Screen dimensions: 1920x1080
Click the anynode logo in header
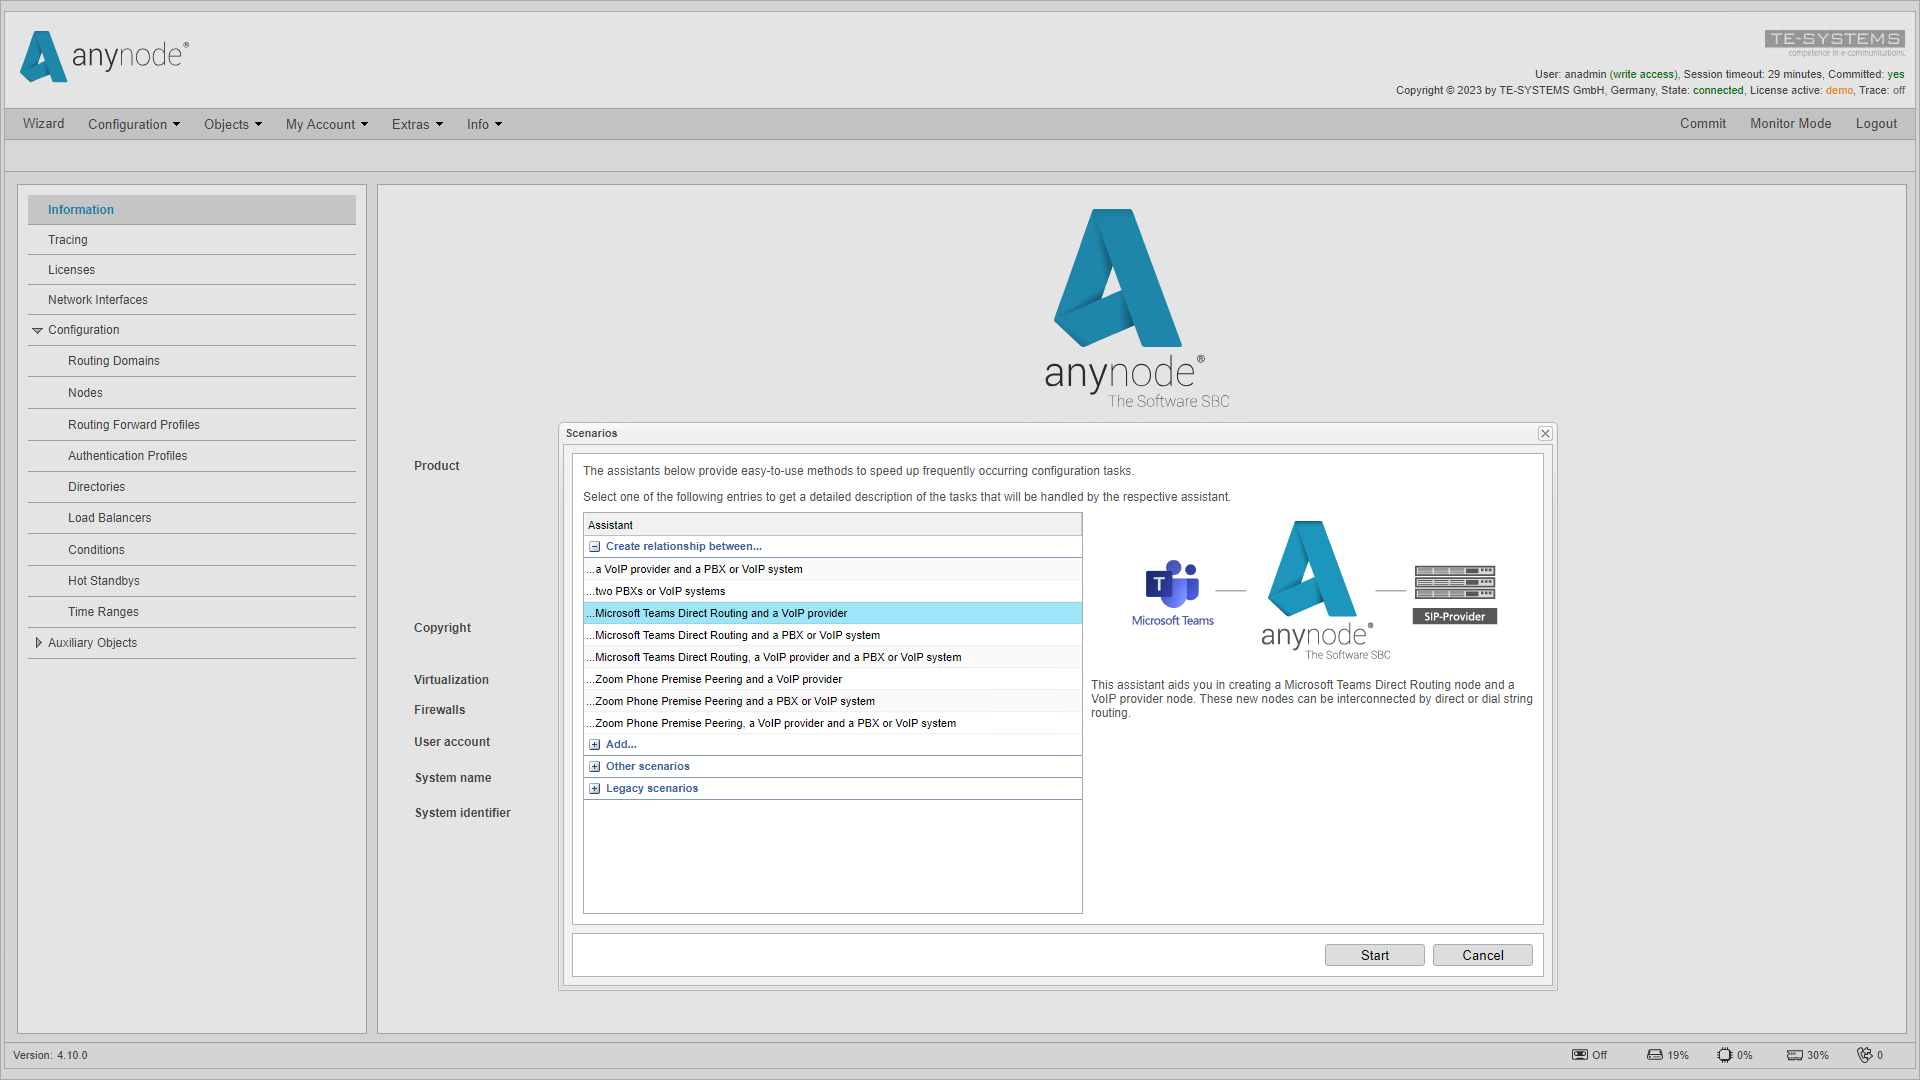coord(104,56)
